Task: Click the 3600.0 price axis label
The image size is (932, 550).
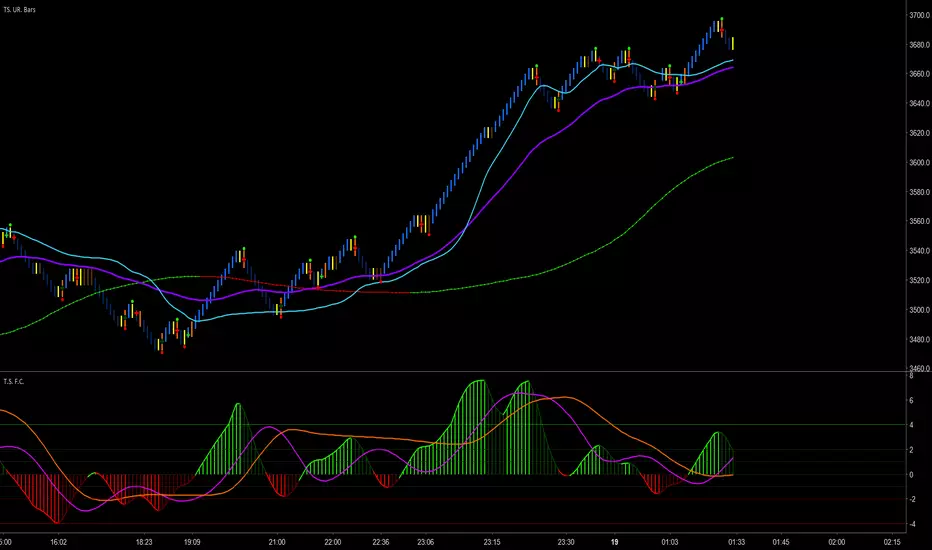Action: point(910,163)
